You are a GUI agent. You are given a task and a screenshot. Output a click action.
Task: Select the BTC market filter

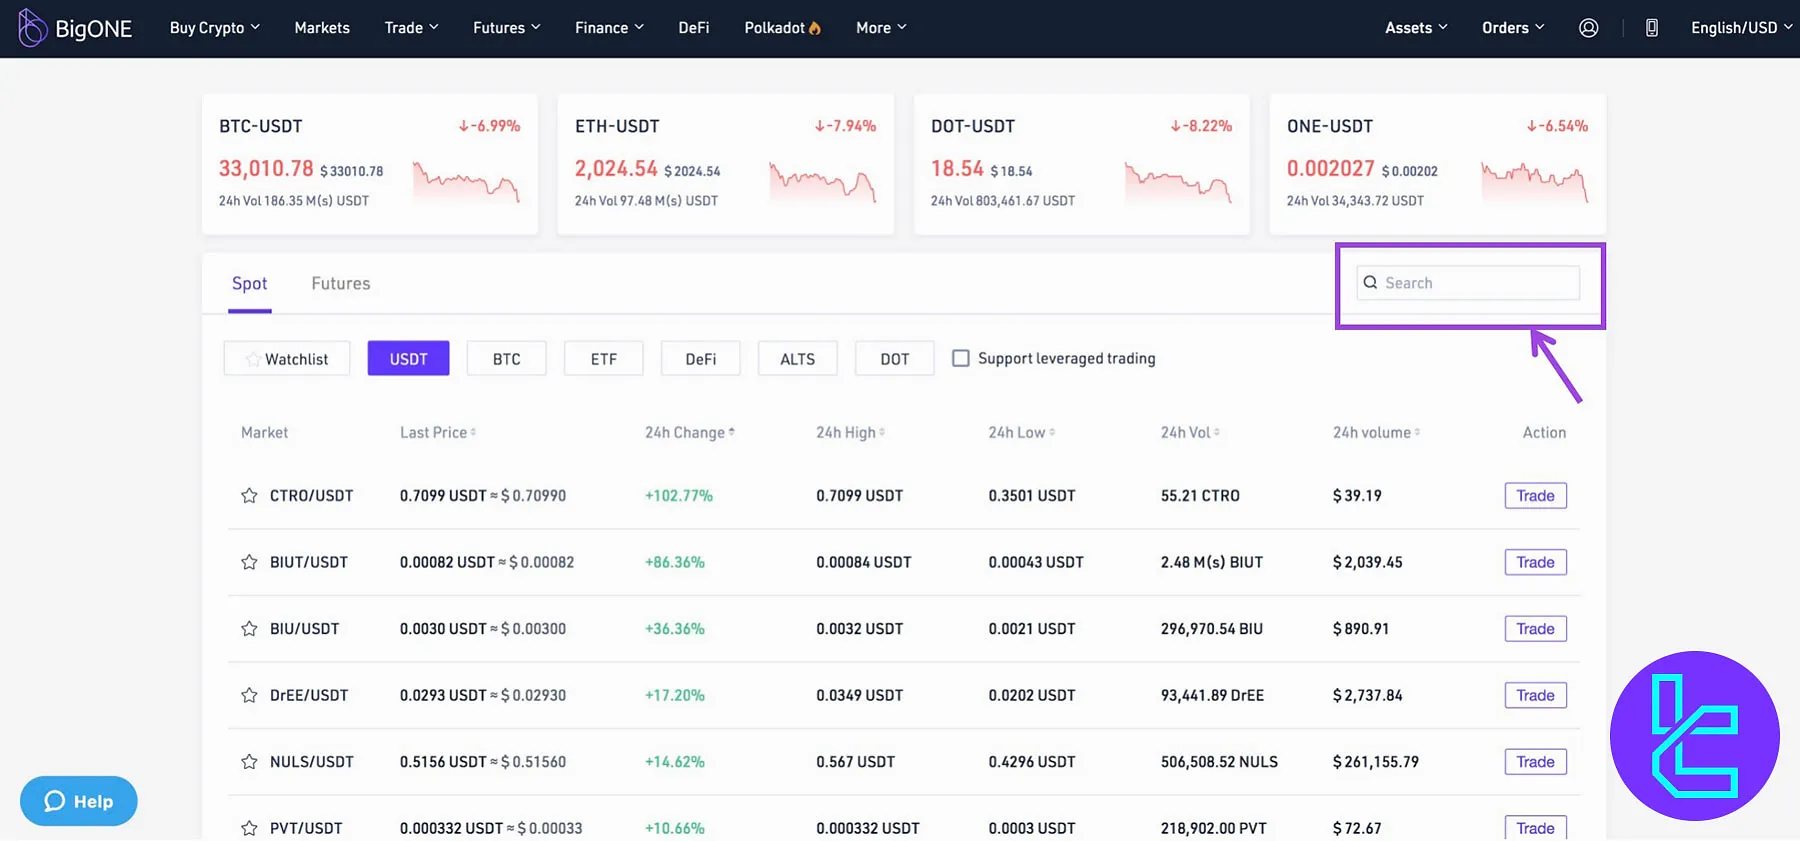click(x=507, y=359)
